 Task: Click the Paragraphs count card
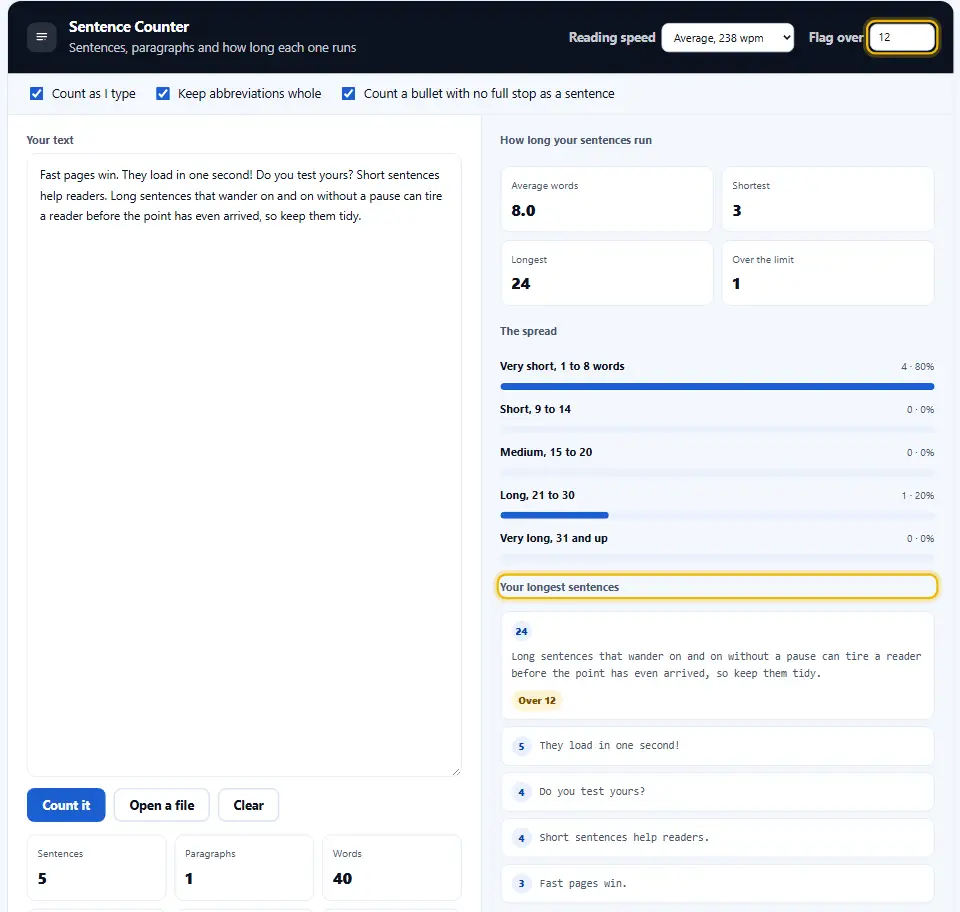[244, 867]
